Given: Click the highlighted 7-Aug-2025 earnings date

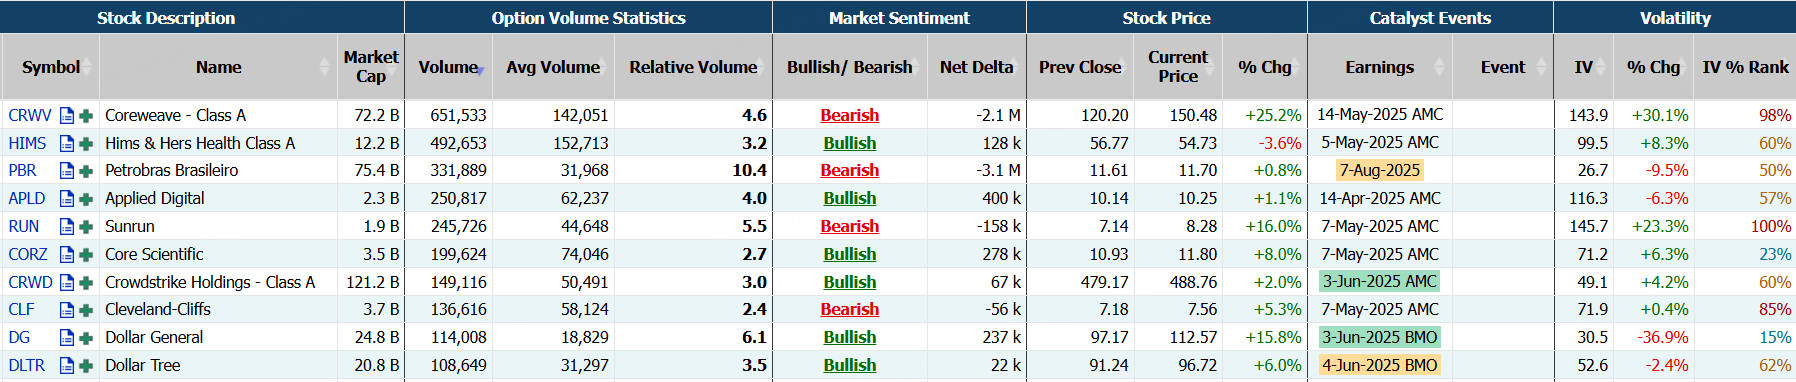Looking at the screenshot, I should point(1379,171).
